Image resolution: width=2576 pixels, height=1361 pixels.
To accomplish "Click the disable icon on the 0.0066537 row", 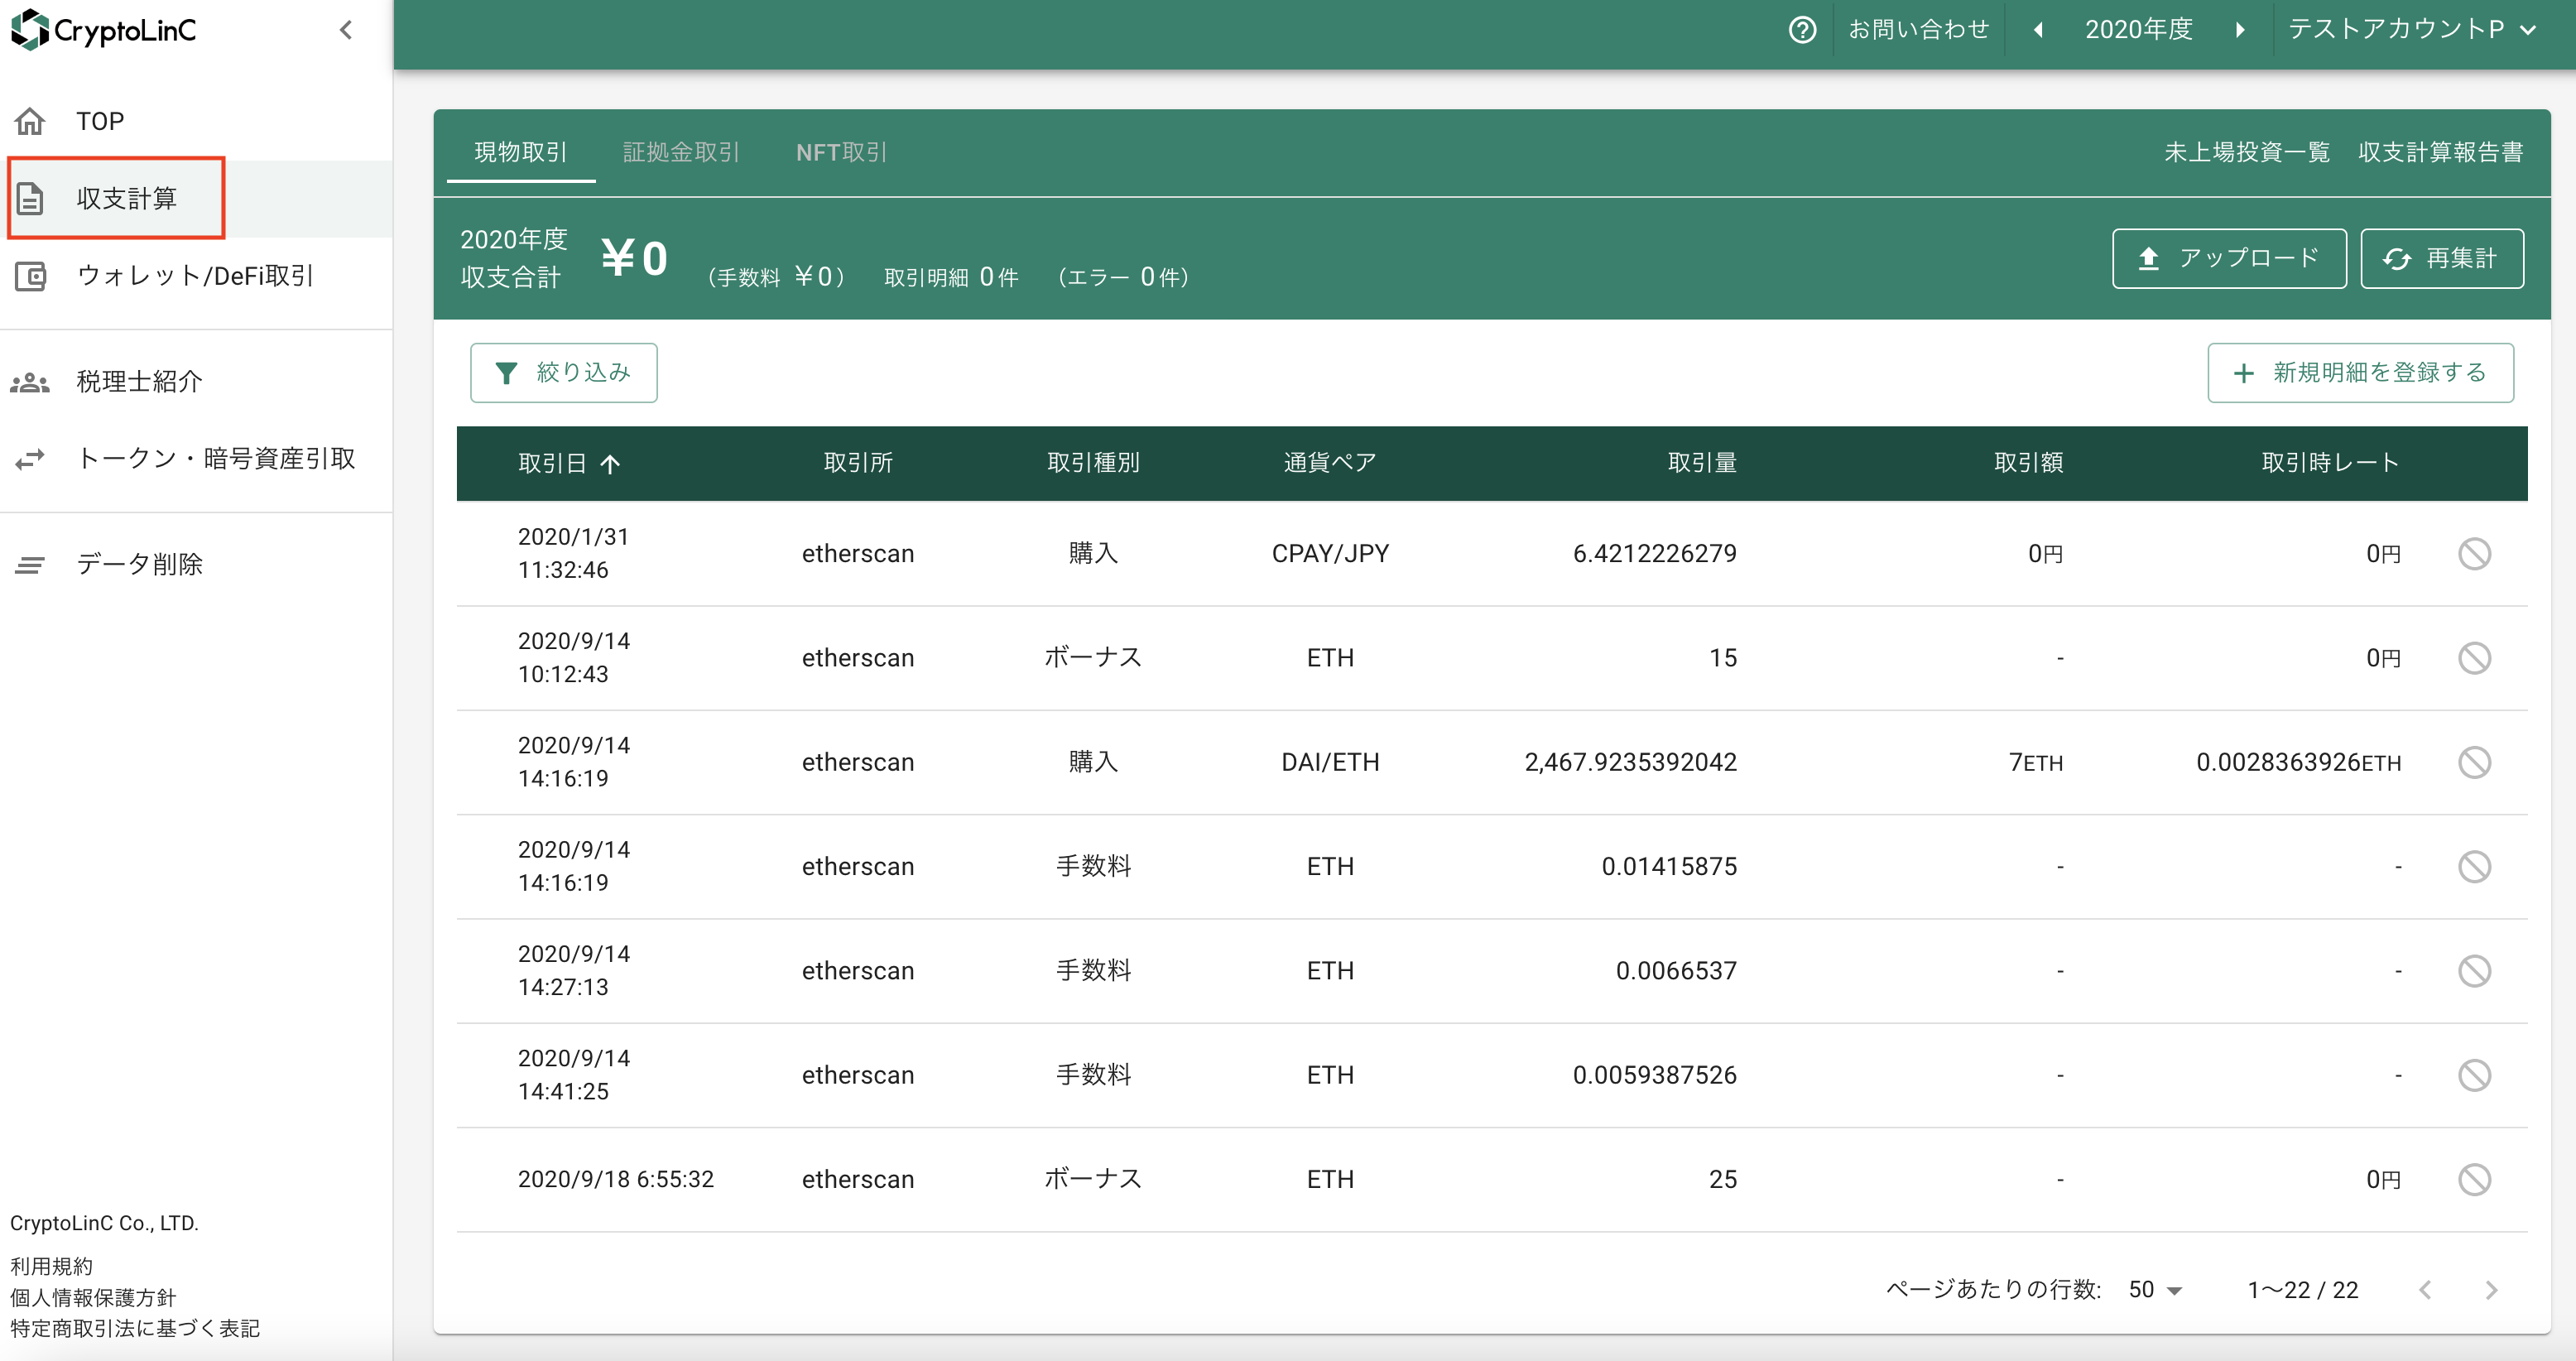I will pyautogui.click(x=2474, y=971).
